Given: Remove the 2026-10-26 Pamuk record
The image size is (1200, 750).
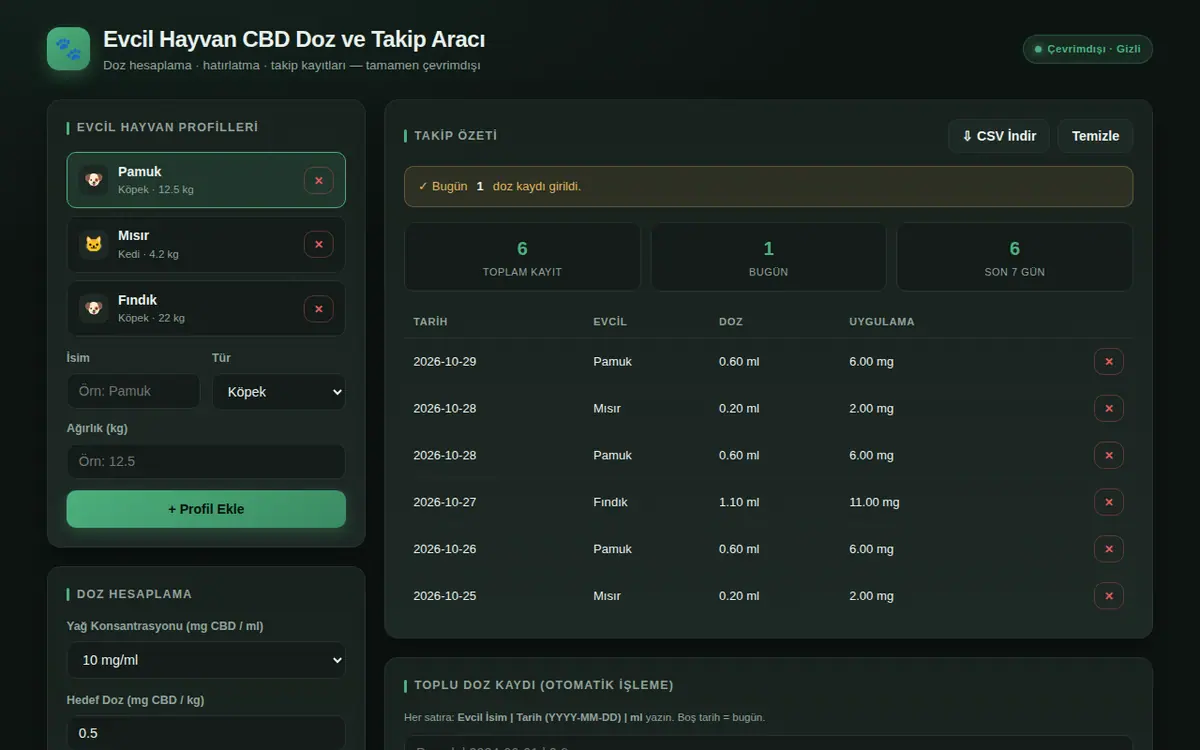Looking at the screenshot, I should click(1108, 549).
